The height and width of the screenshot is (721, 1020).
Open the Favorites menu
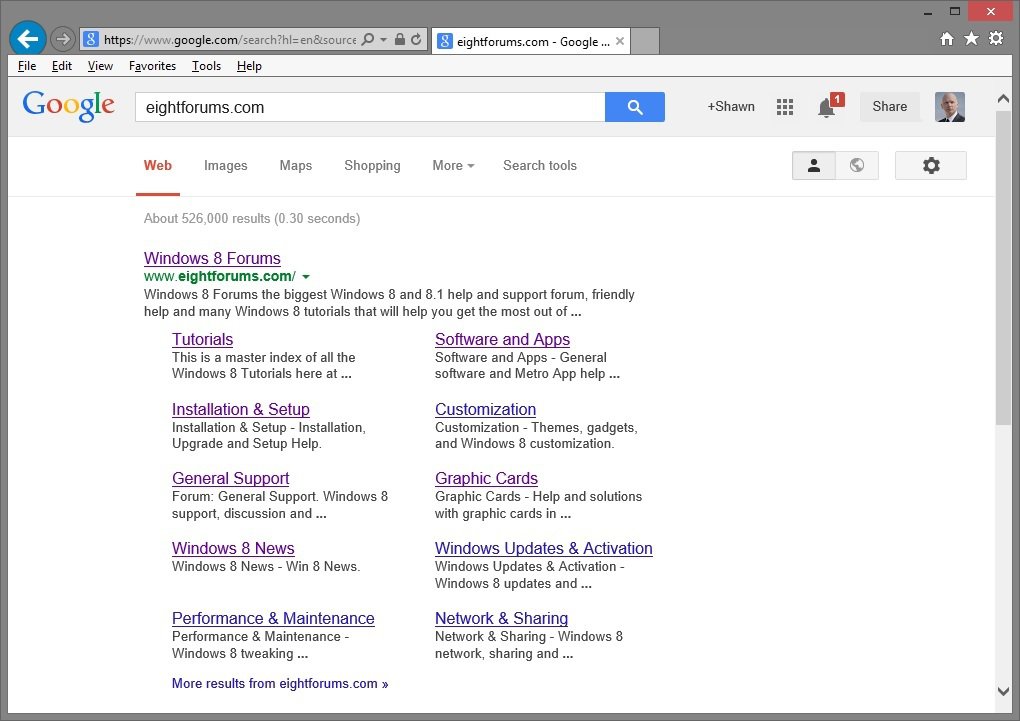(x=152, y=66)
